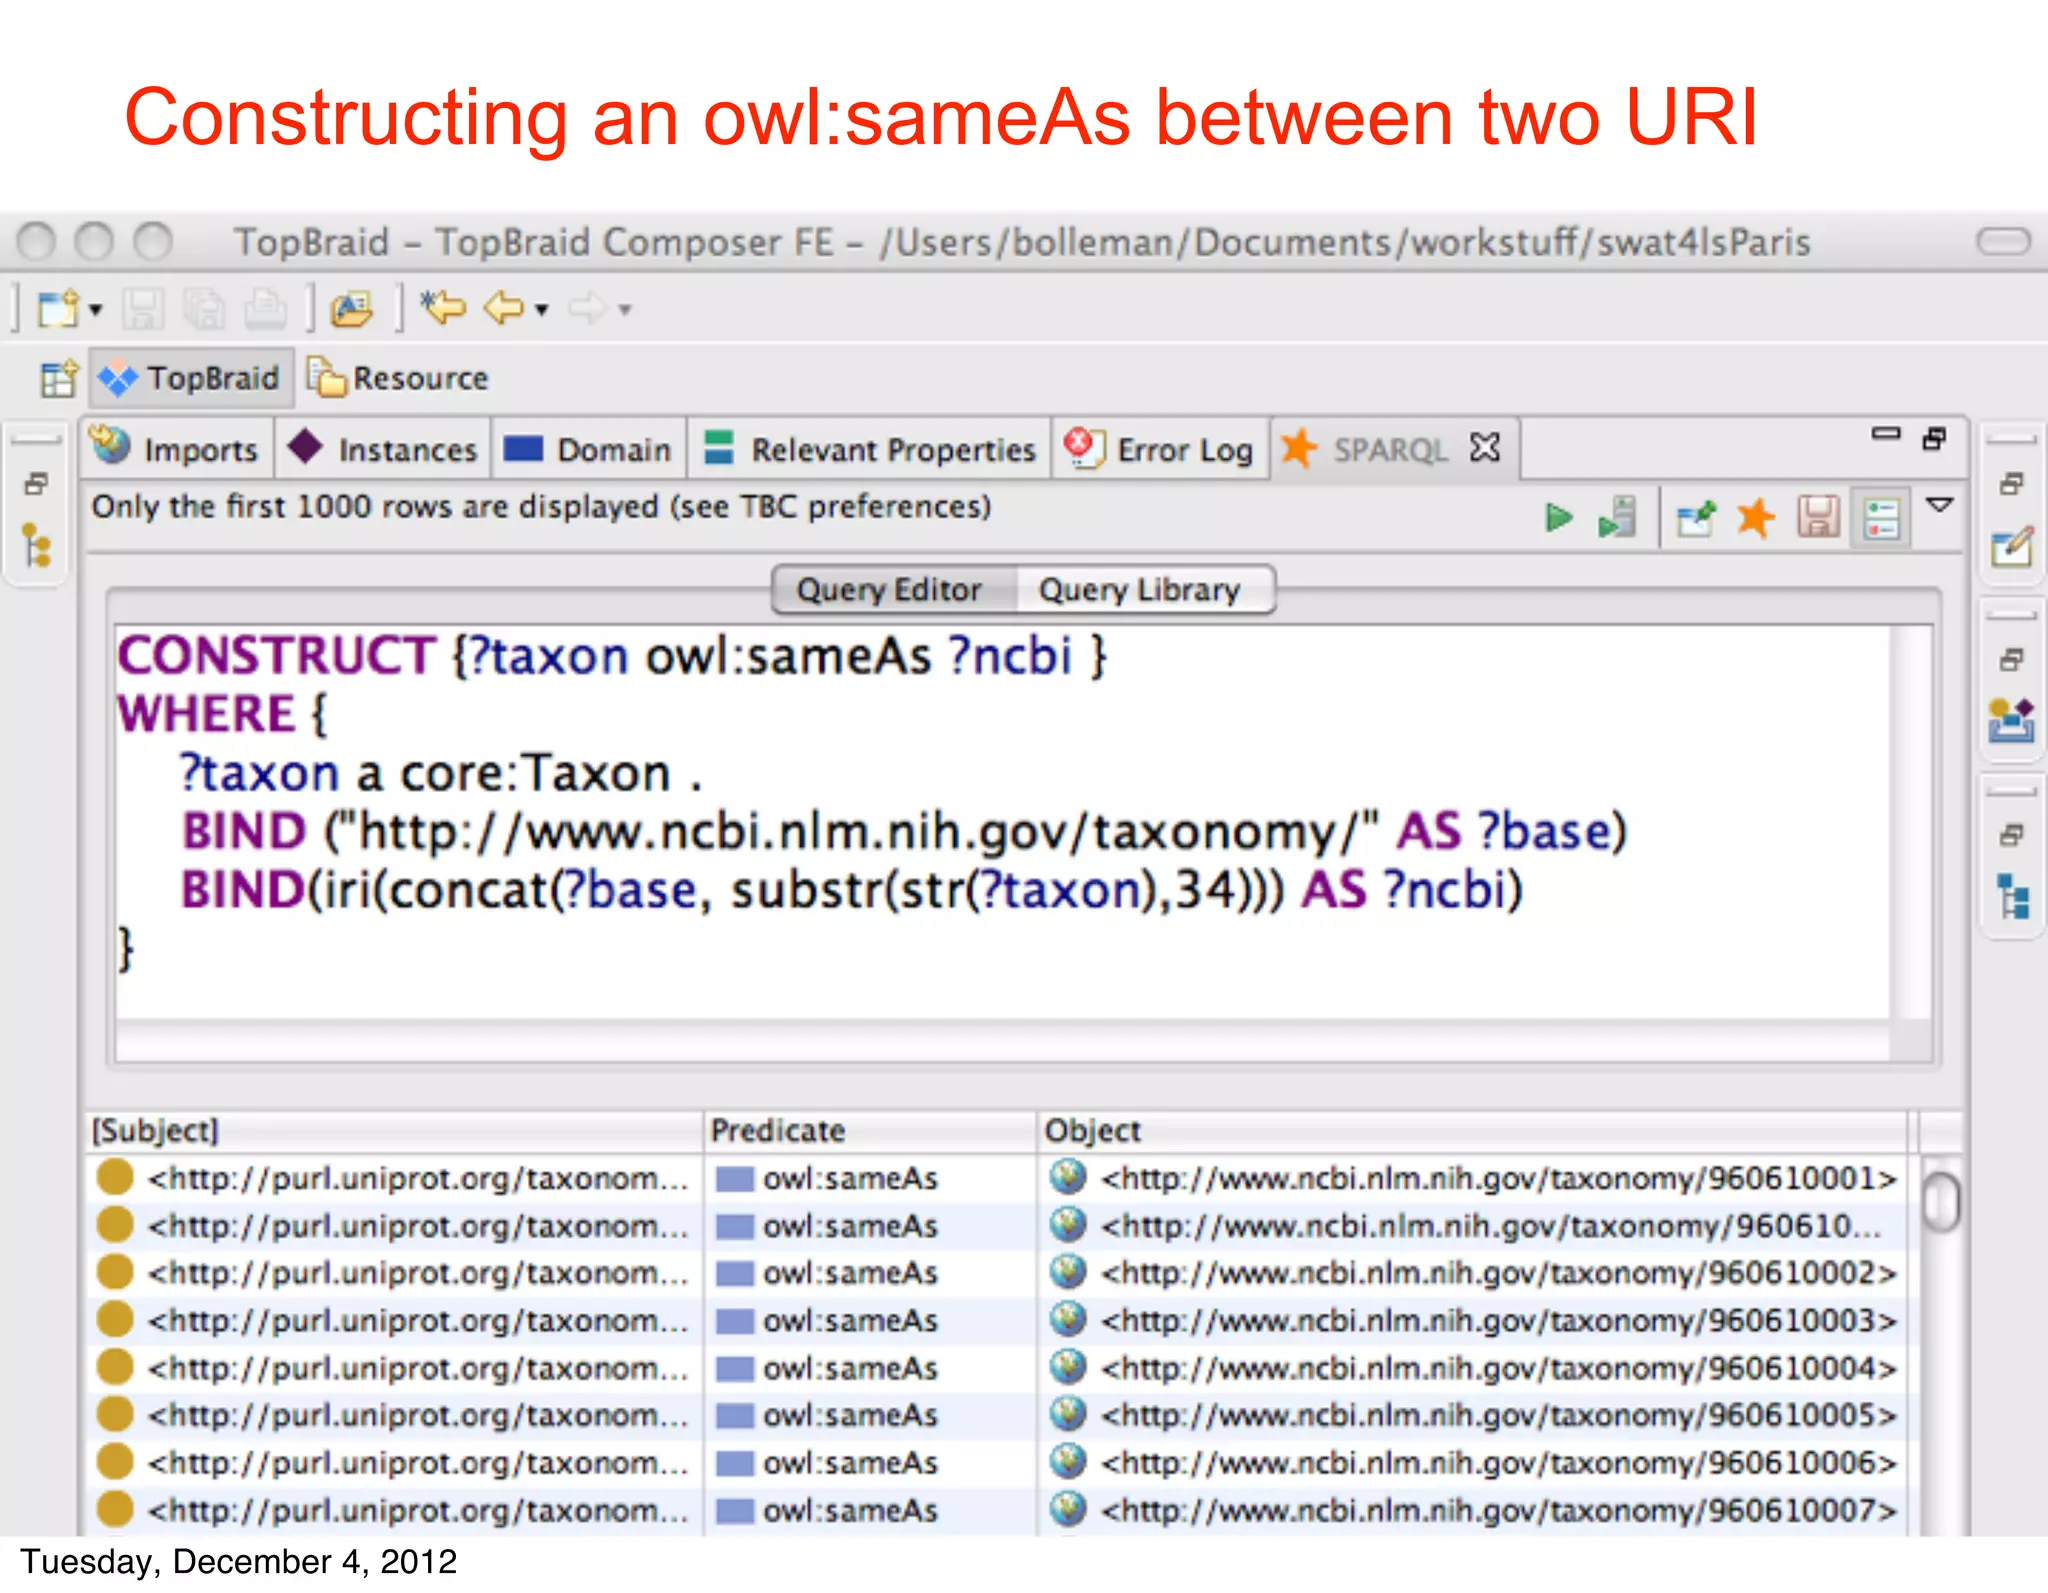This screenshot has width=2048, height=1593.
Task: Click the Object column header
Action: (1473, 1131)
